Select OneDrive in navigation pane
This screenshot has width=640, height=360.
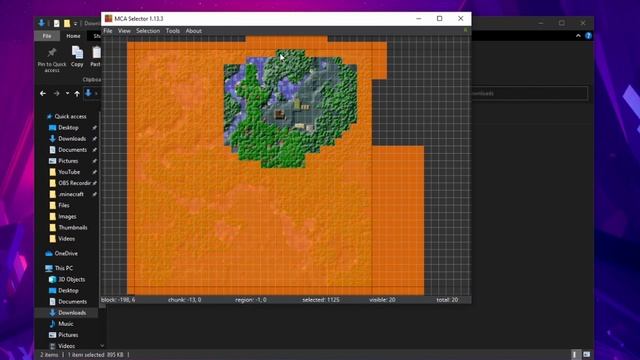(66, 253)
